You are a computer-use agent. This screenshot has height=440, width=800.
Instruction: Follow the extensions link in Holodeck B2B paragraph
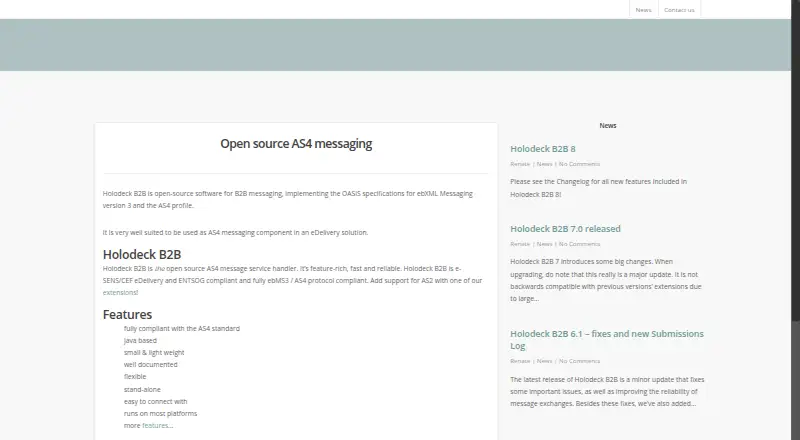[x=120, y=292]
